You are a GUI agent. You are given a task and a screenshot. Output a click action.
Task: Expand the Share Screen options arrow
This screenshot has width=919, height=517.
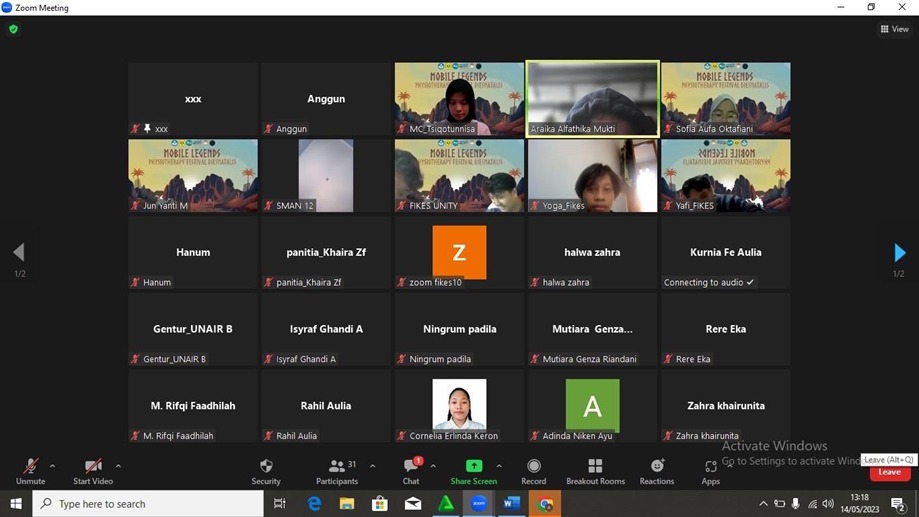[x=499, y=466]
